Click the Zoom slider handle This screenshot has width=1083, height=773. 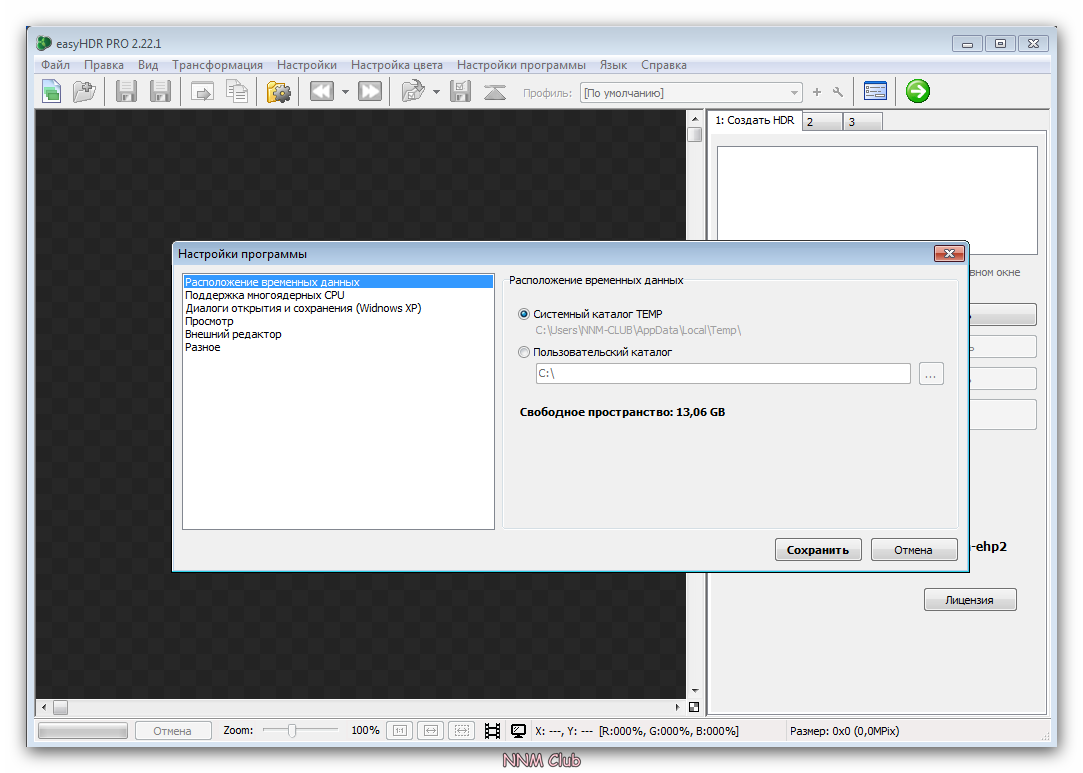pyautogui.click(x=291, y=731)
